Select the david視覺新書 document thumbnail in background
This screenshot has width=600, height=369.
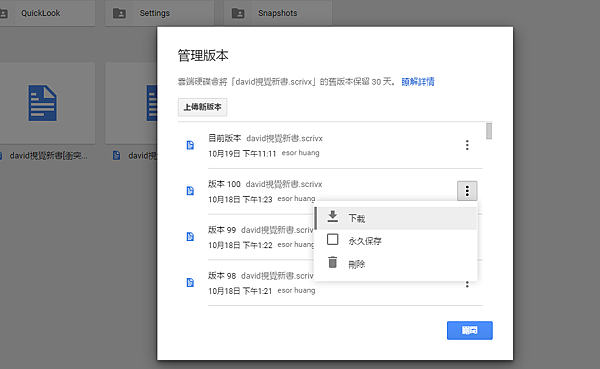42,103
